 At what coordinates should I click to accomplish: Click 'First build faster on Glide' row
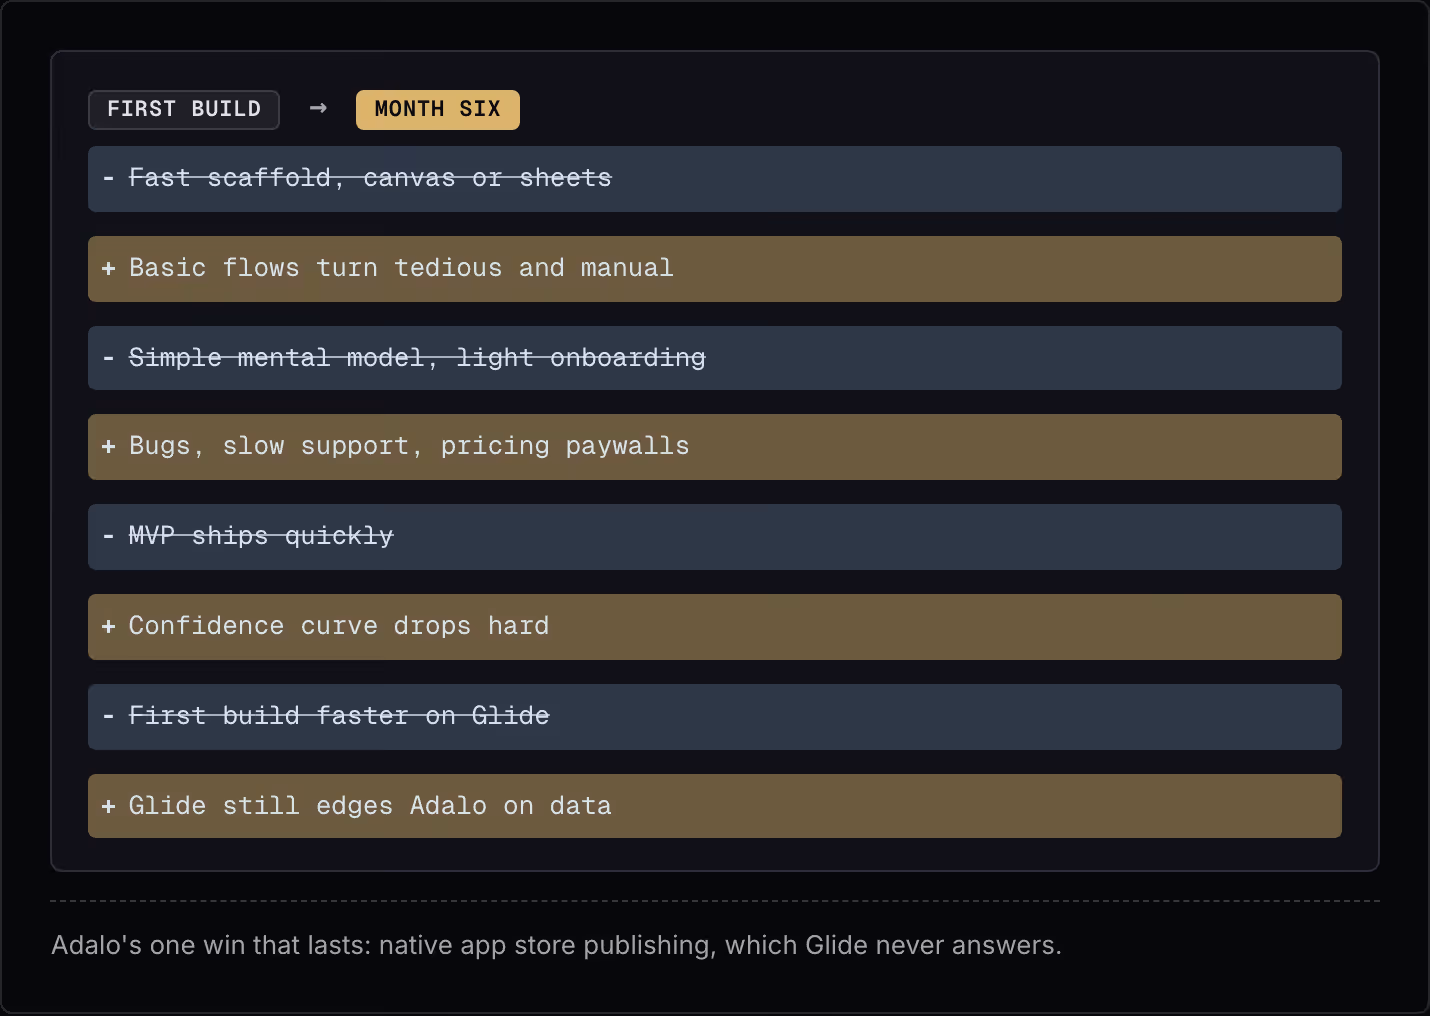[x=715, y=717]
